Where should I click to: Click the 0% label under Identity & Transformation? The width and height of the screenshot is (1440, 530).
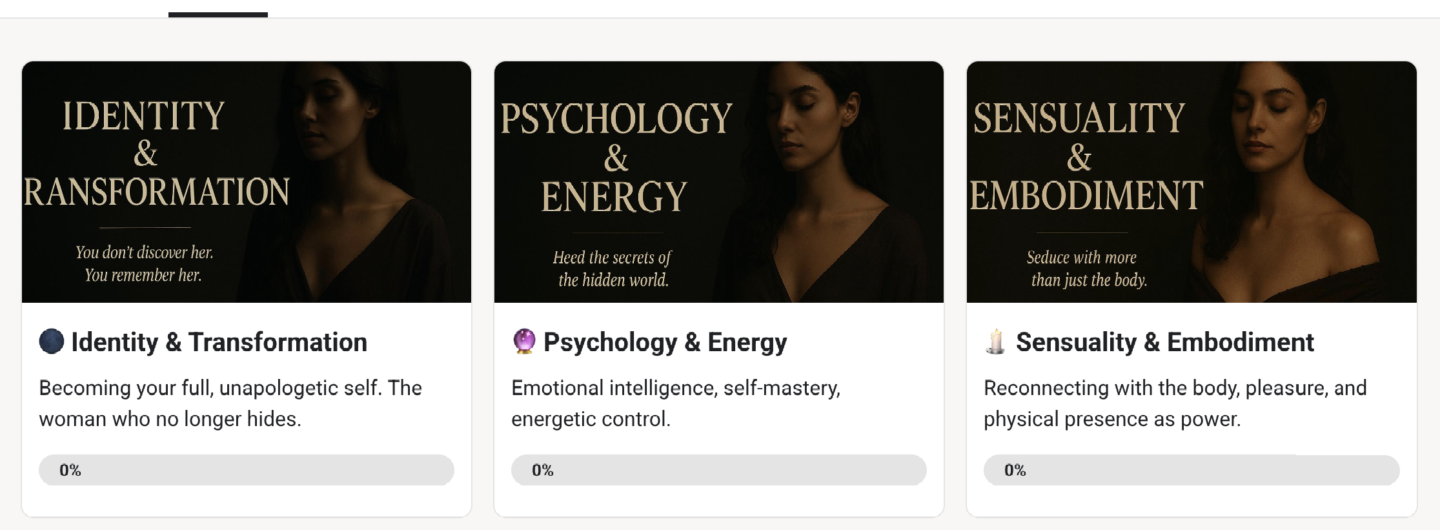click(70, 470)
